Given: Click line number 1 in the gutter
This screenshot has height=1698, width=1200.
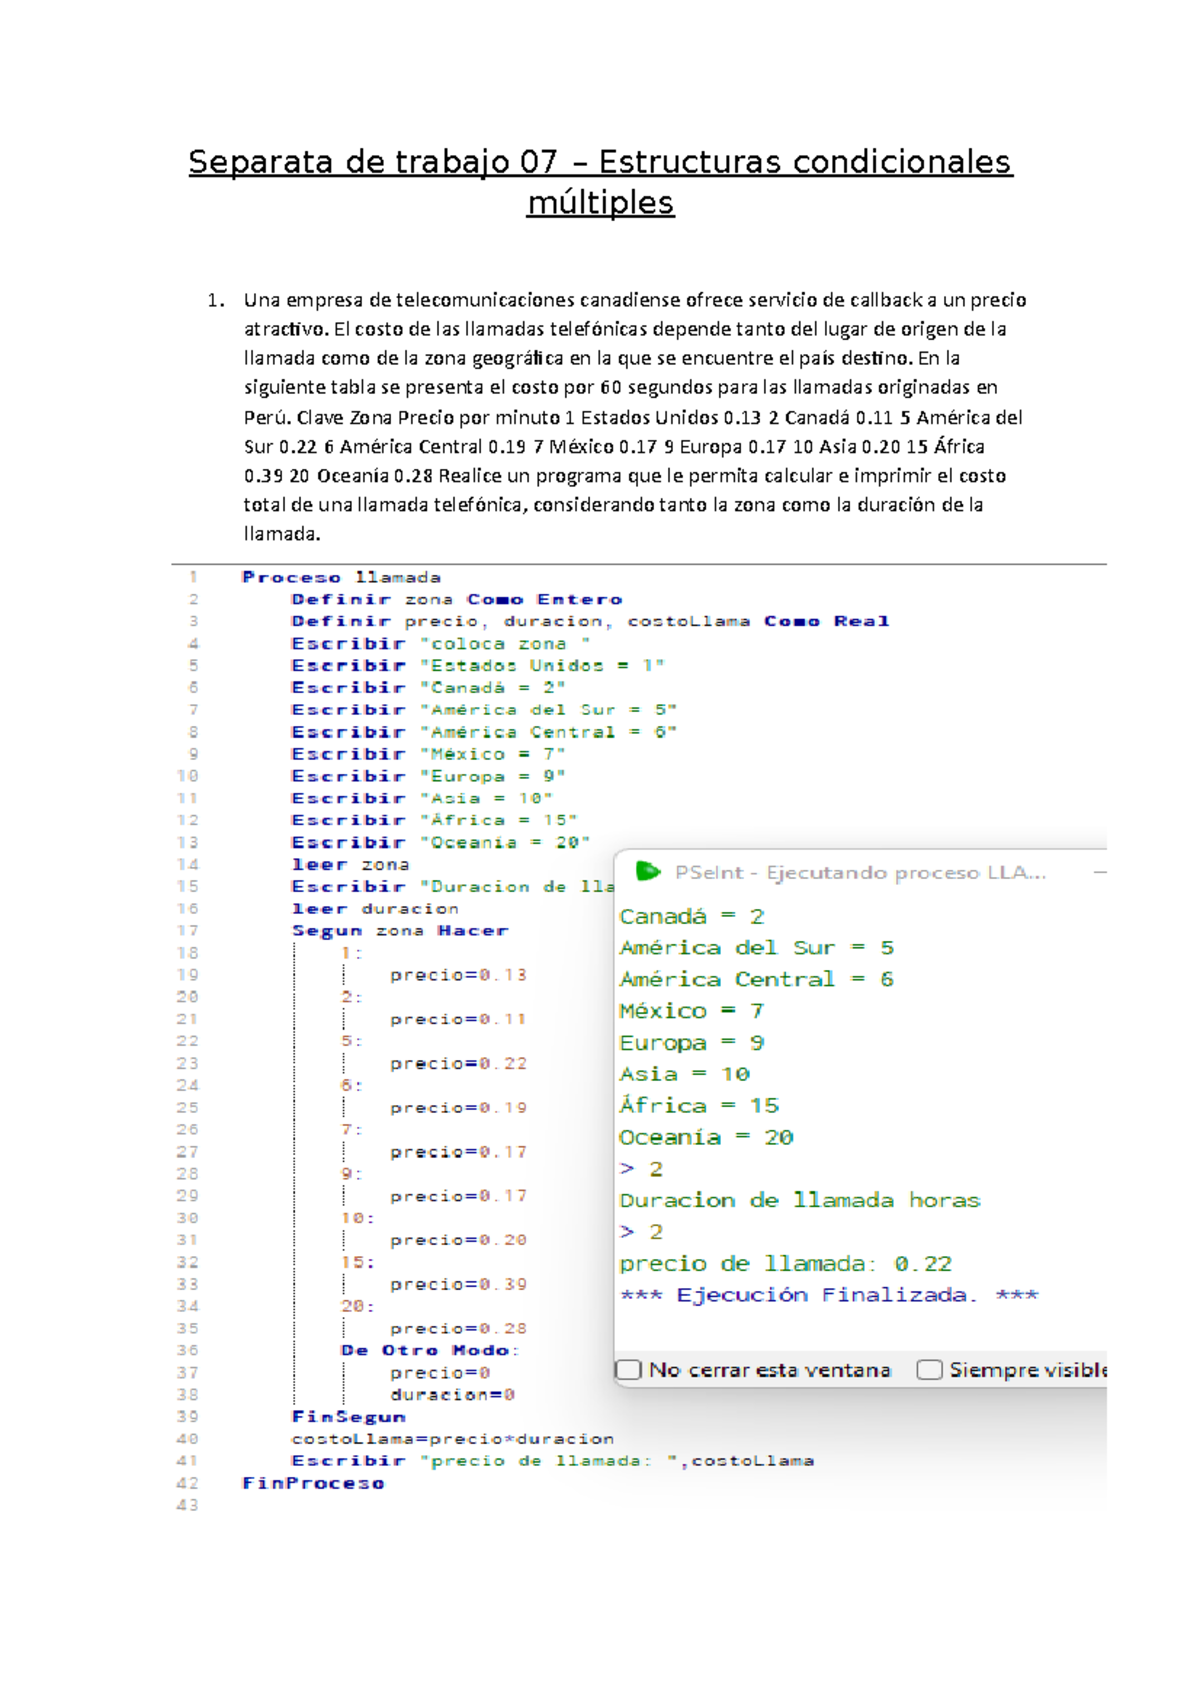Looking at the screenshot, I should click(x=193, y=577).
